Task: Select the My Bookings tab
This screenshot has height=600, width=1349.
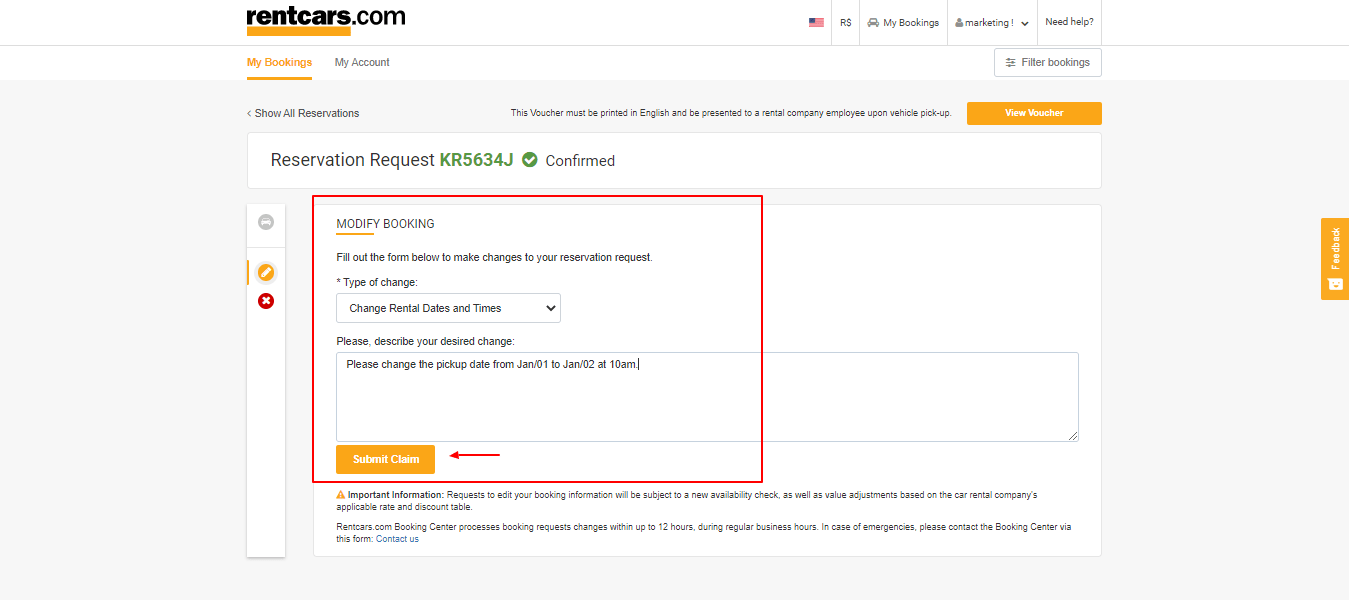Action: tap(279, 61)
